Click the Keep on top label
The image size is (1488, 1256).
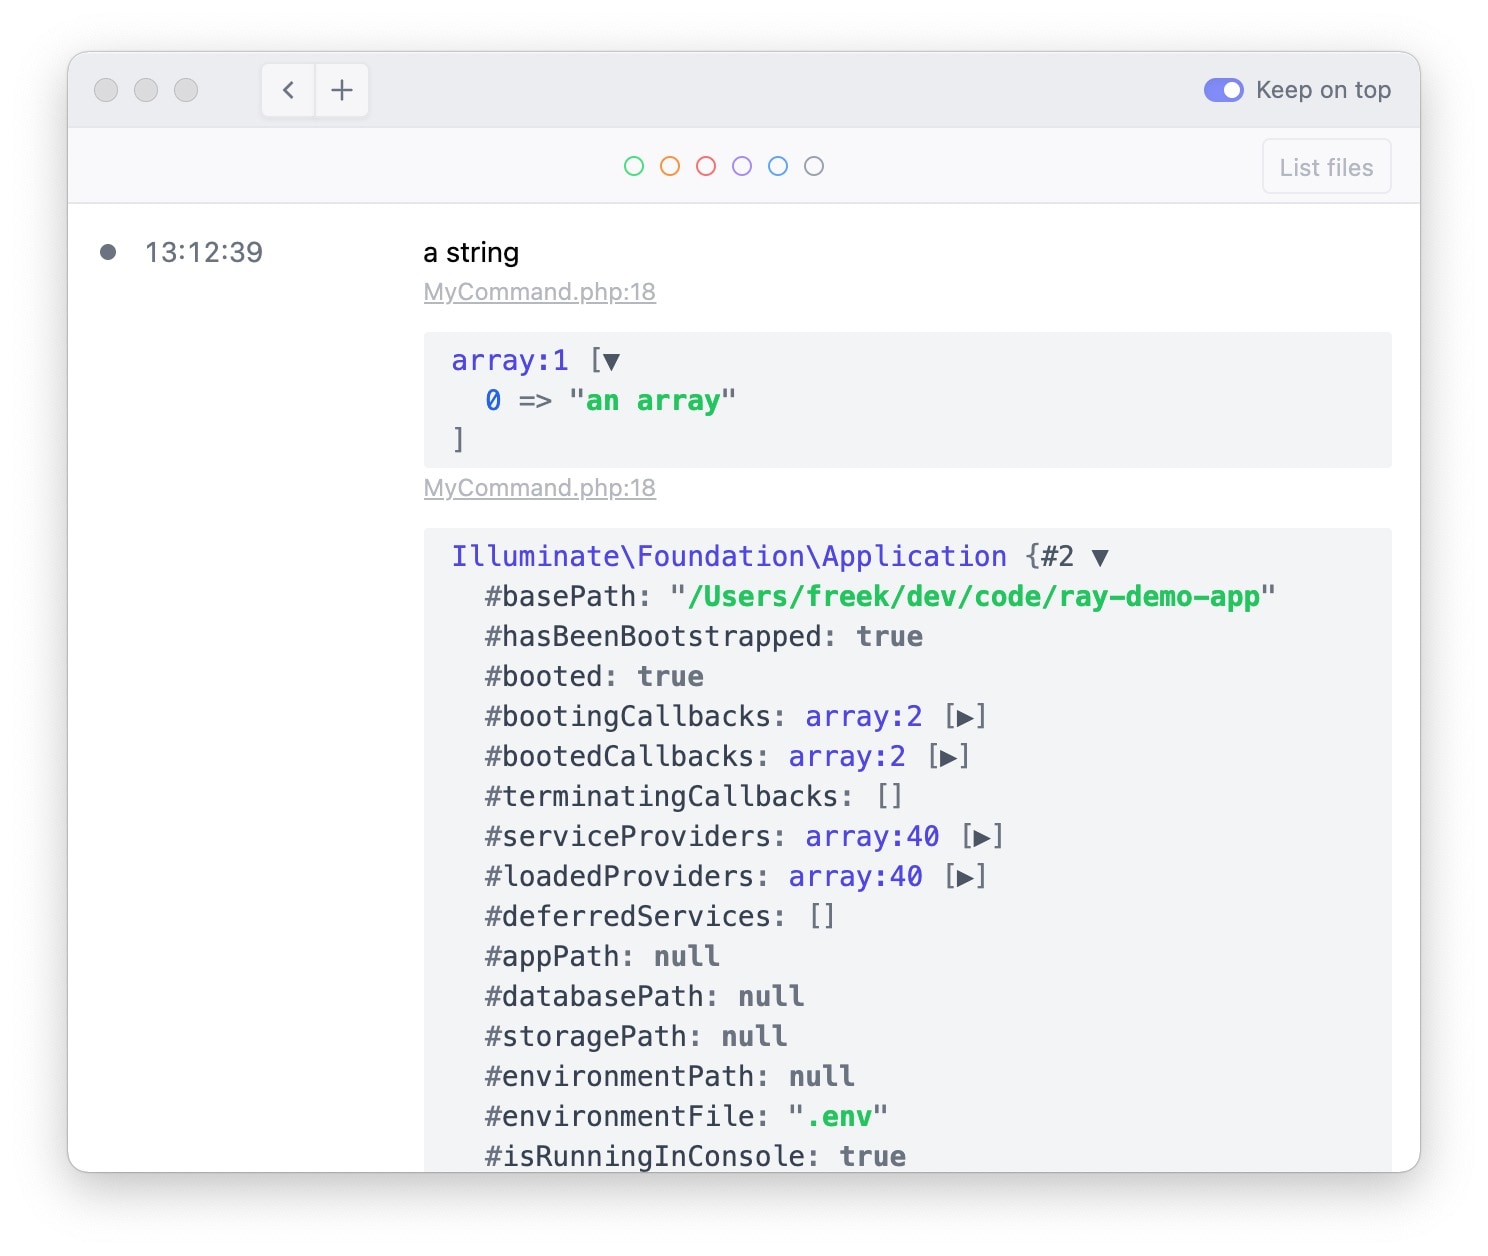1323,90
